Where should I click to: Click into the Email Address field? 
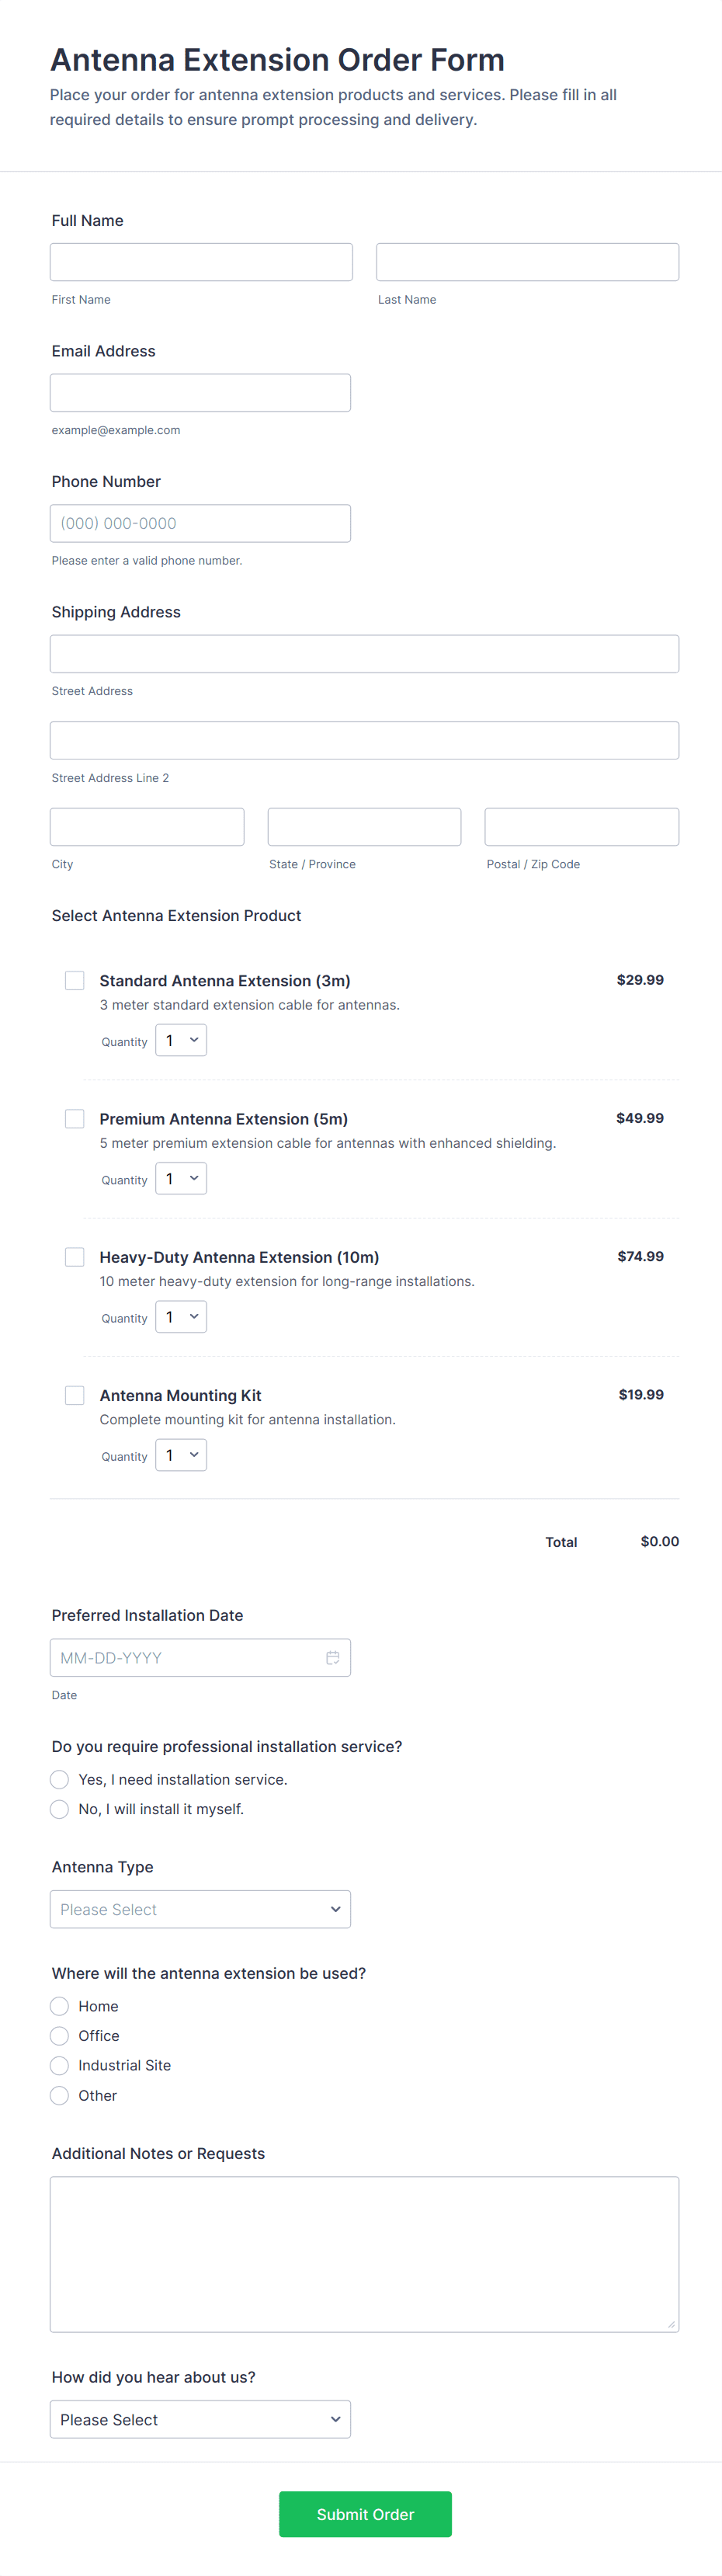click(200, 393)
